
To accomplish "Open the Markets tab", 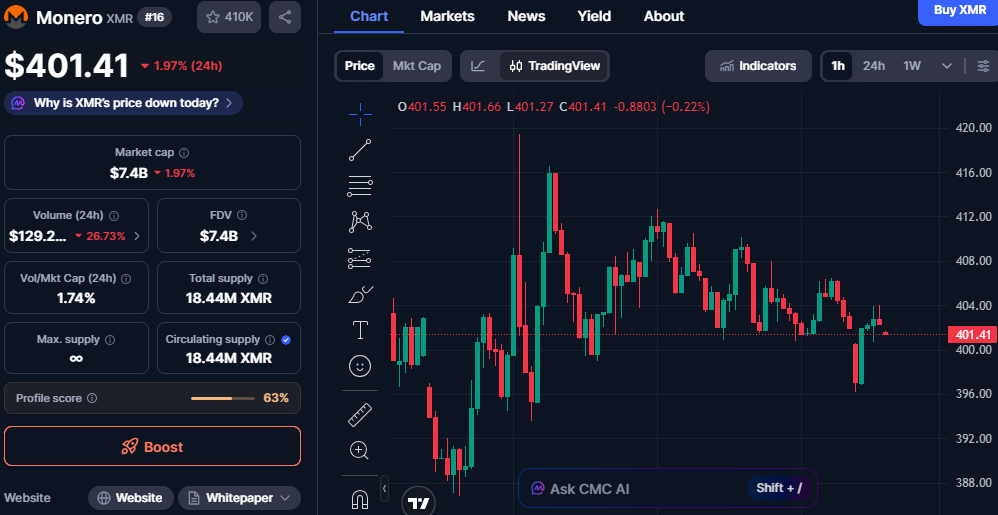I will 447,16.
